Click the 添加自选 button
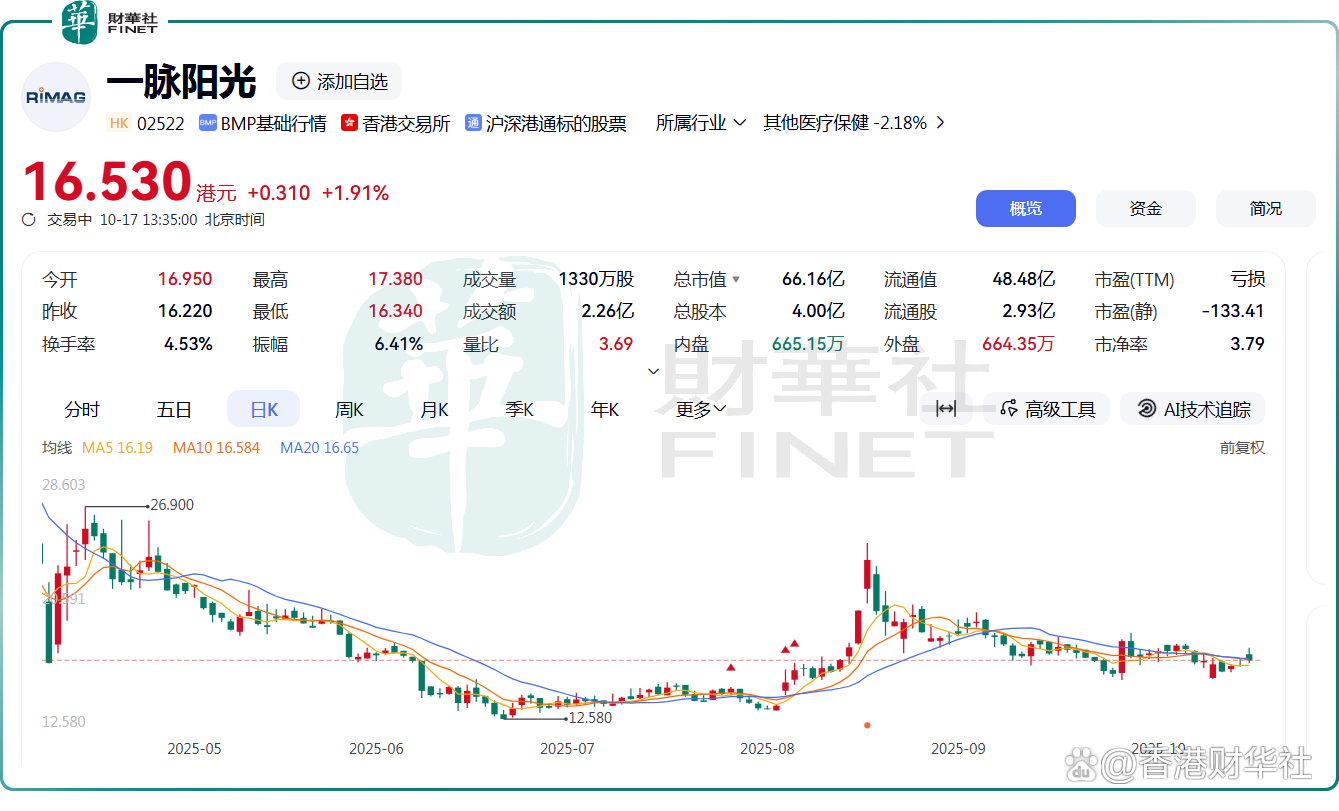 (339, 82)
